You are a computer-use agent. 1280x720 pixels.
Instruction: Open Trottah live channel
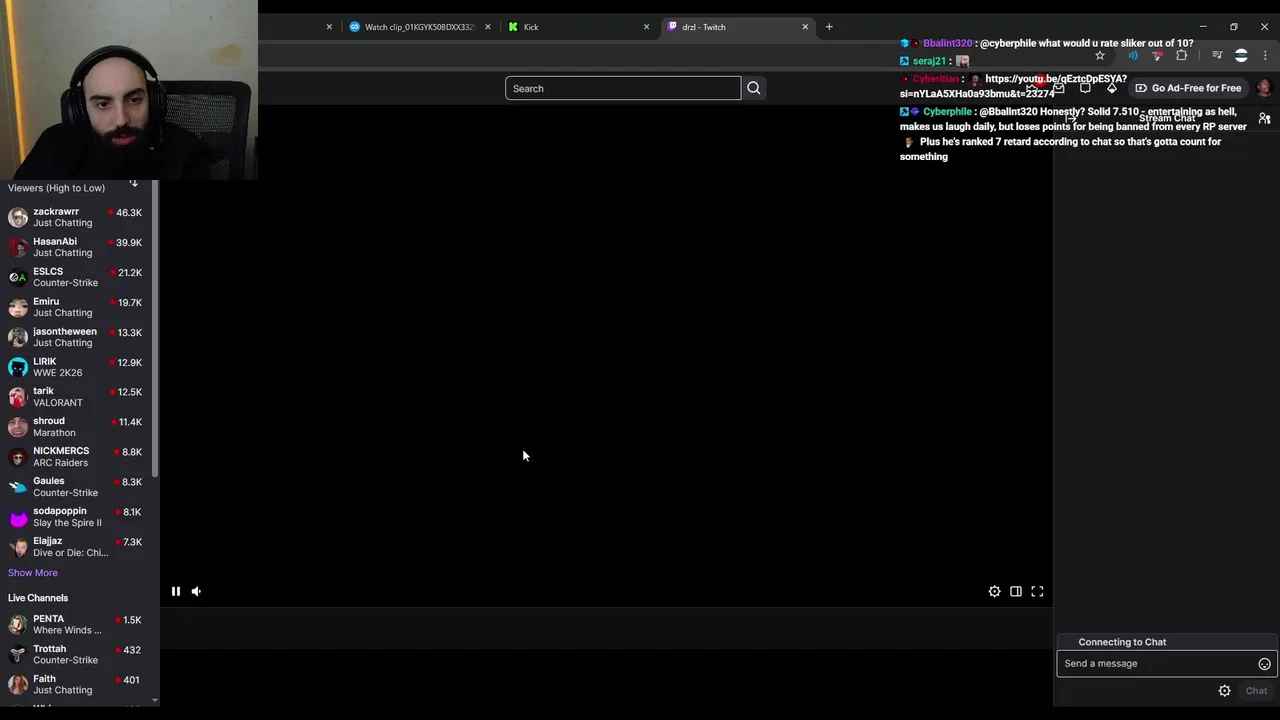76,655
